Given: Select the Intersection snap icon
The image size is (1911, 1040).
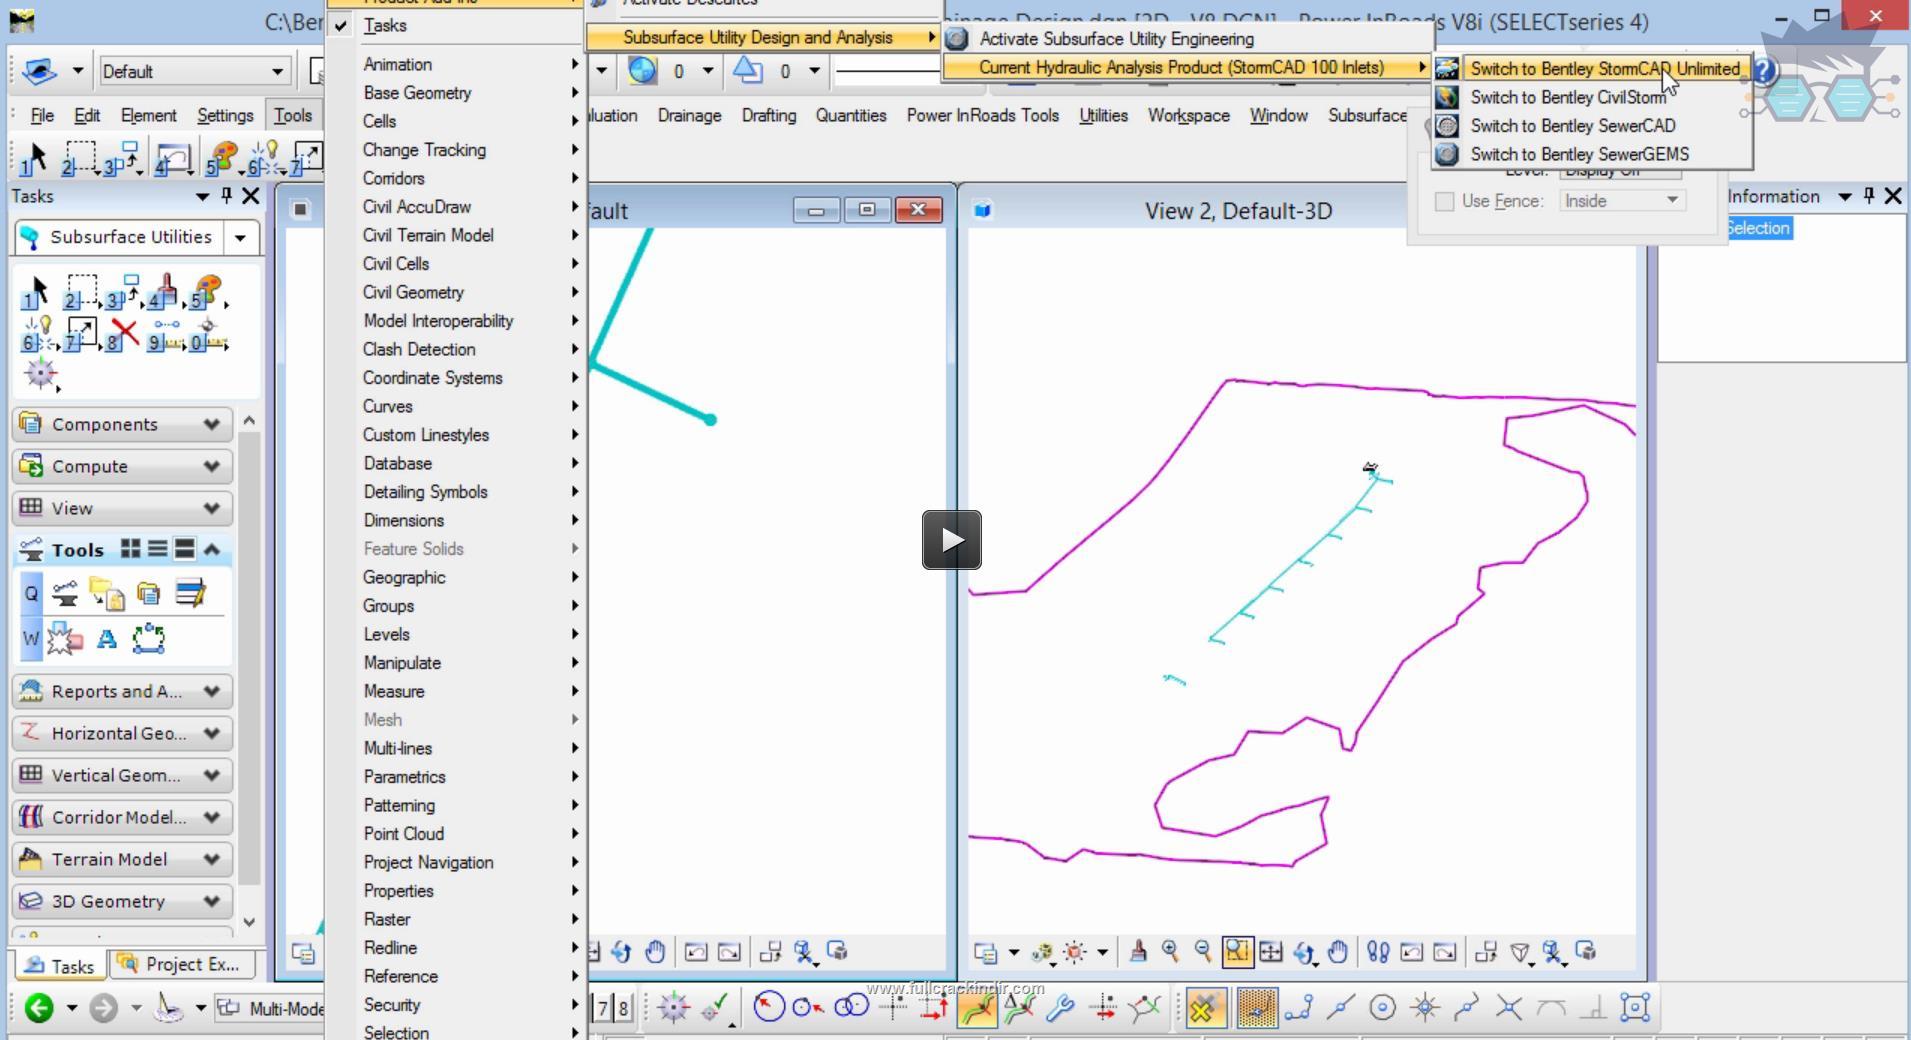Looking at the screenshot, I should (1509, 1007).
